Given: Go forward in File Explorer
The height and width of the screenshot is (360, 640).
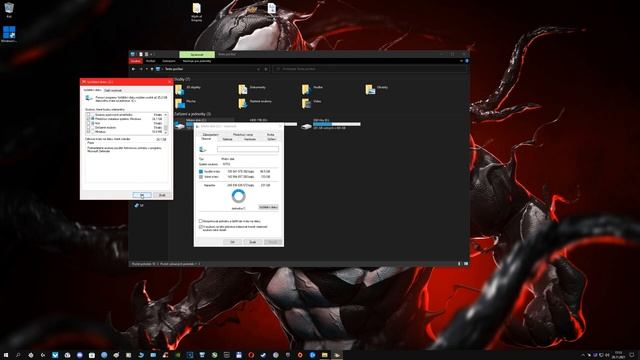Looking at the screenshot, I should click(141, 69).
